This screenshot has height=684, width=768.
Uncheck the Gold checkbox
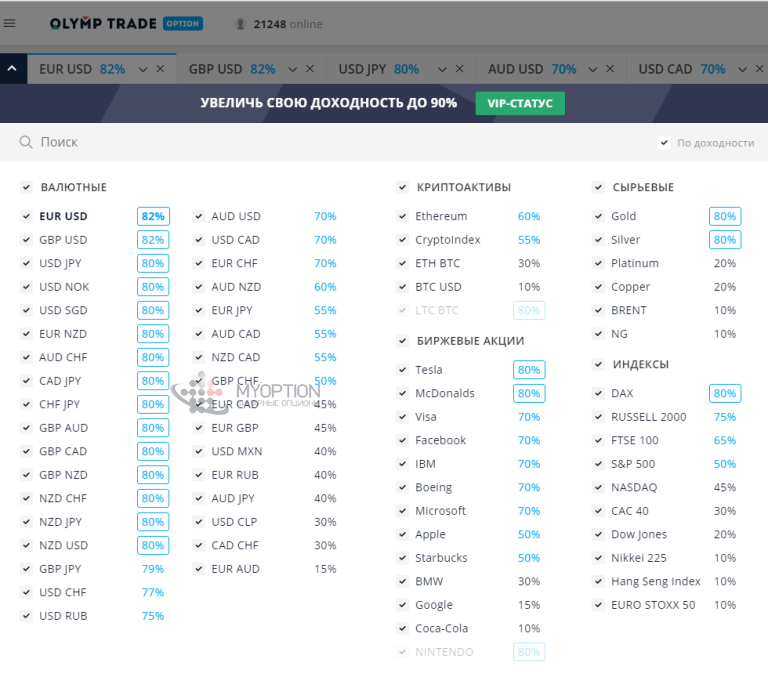coord(599,216)
